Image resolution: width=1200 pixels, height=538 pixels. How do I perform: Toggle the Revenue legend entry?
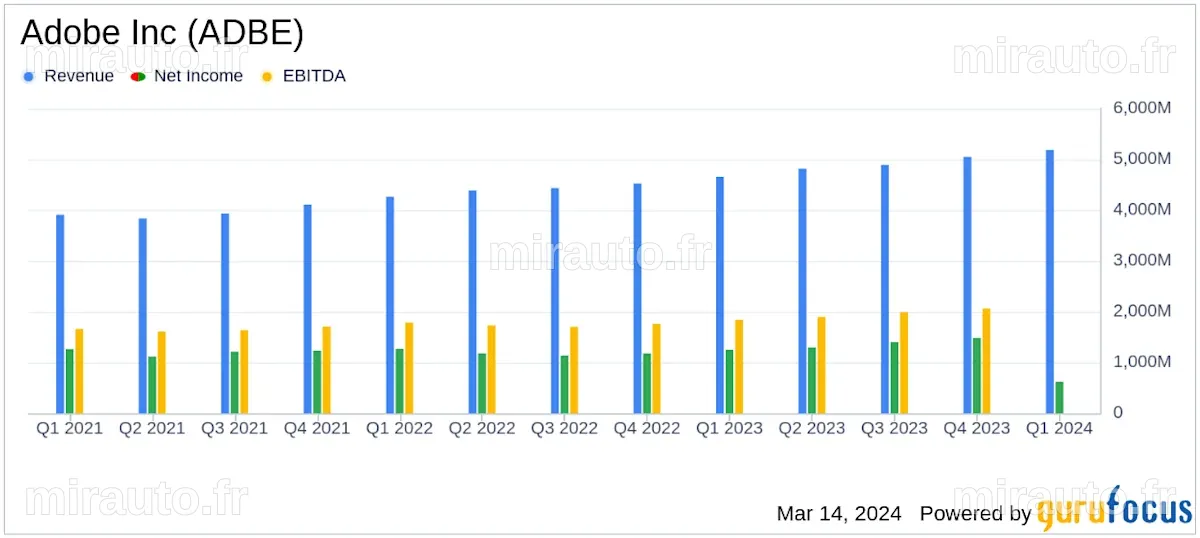click(68, 76)
